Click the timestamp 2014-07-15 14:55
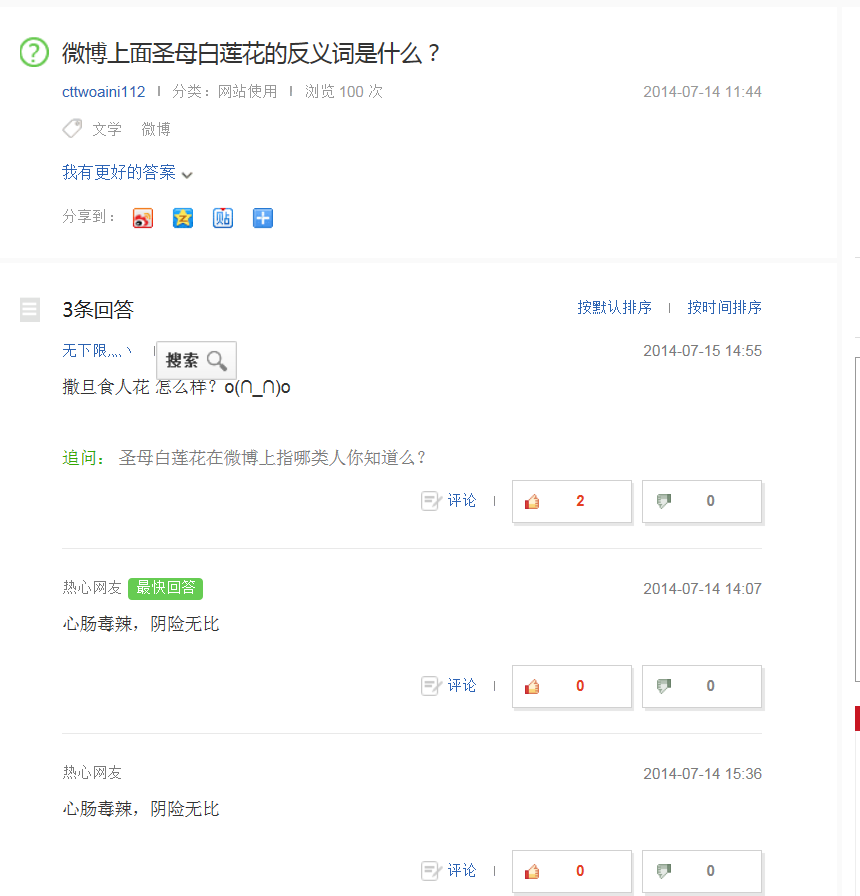The width and height of the screenshot is (860, 896). point(702,350)
